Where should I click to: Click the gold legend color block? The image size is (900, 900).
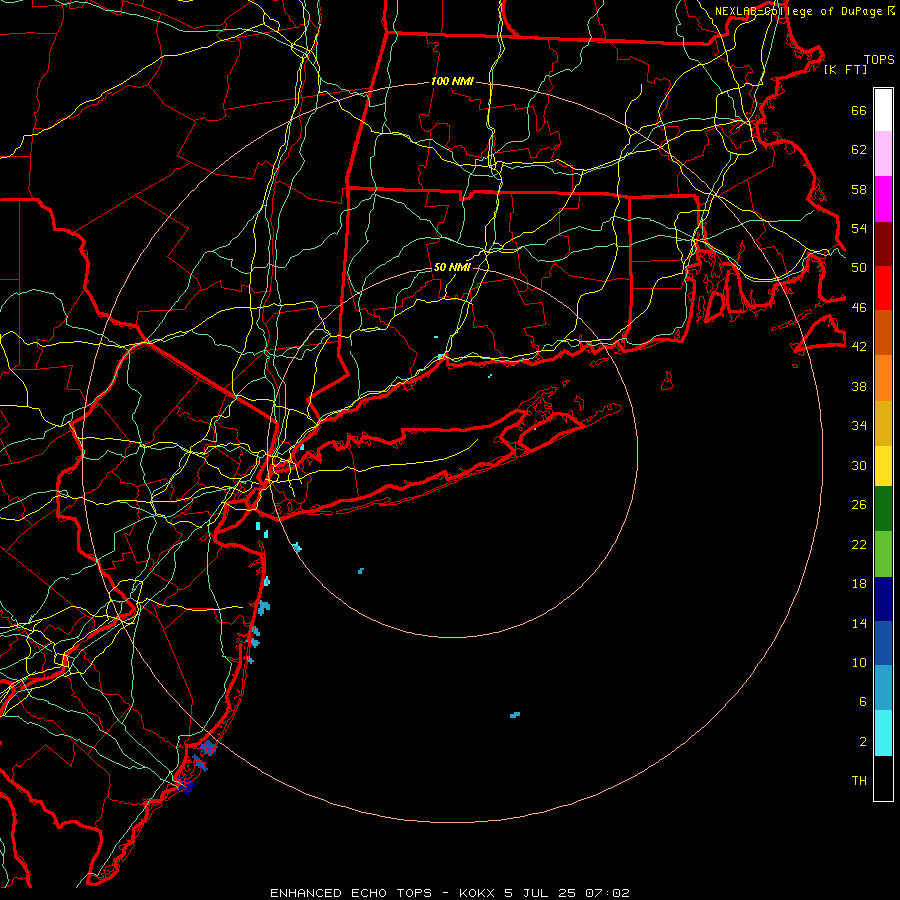[883, 423]
